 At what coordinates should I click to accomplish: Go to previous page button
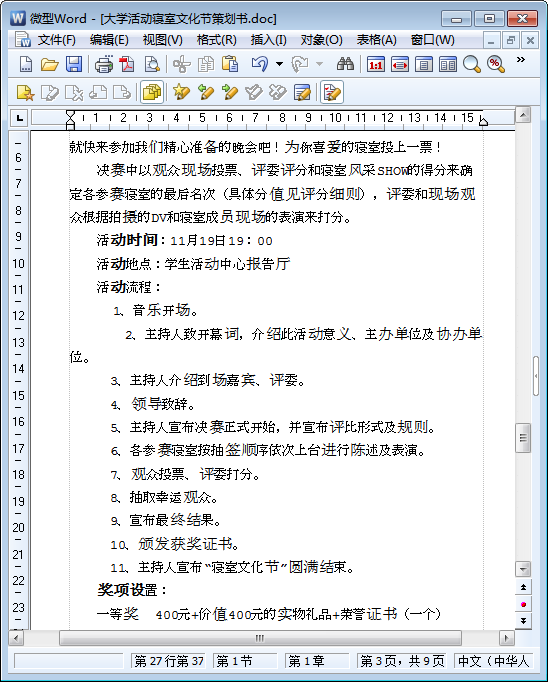[x=523, y=588]
